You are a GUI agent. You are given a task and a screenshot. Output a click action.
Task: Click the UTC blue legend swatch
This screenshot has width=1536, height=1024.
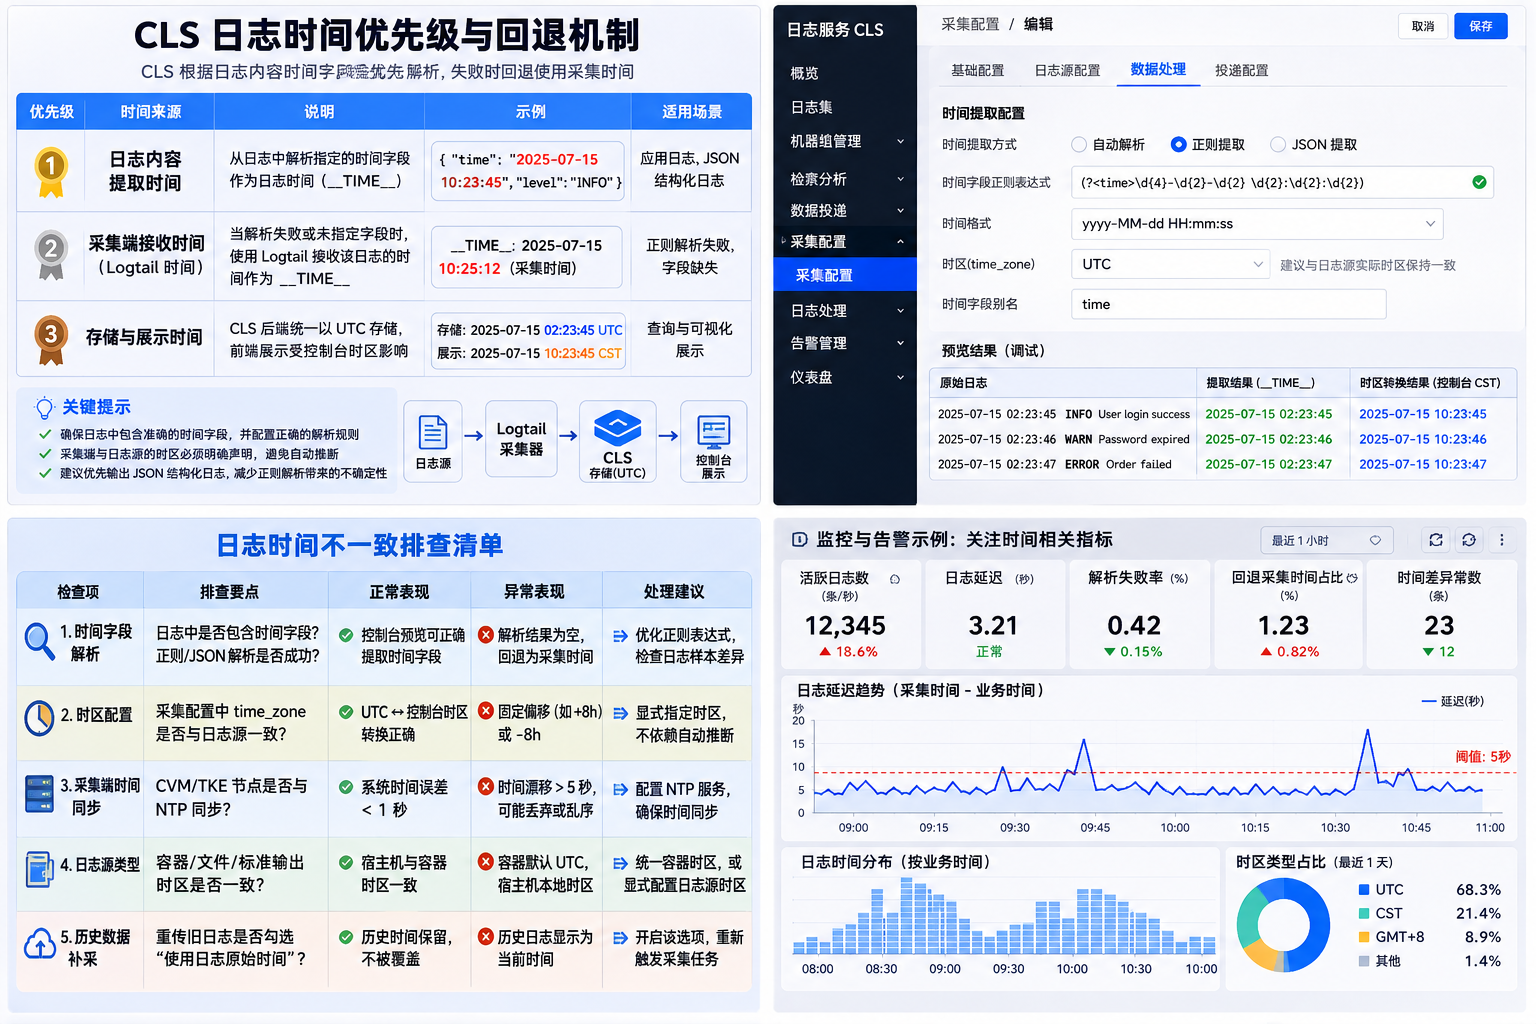tap(1364, 889)
